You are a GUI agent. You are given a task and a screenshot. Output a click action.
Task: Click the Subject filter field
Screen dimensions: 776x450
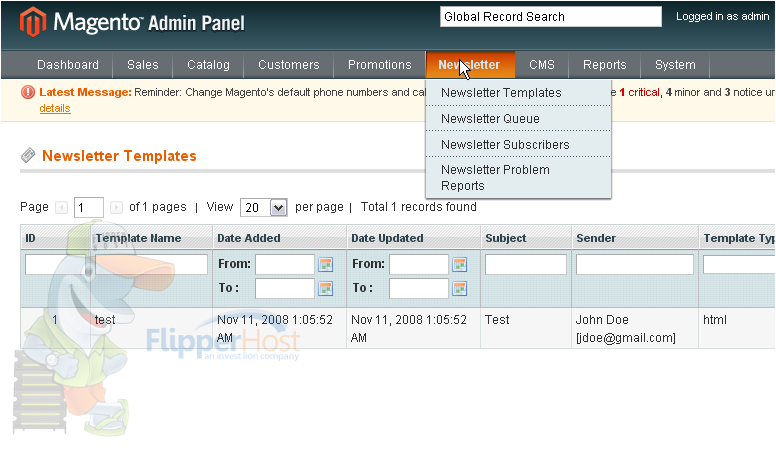pos(526,264)
